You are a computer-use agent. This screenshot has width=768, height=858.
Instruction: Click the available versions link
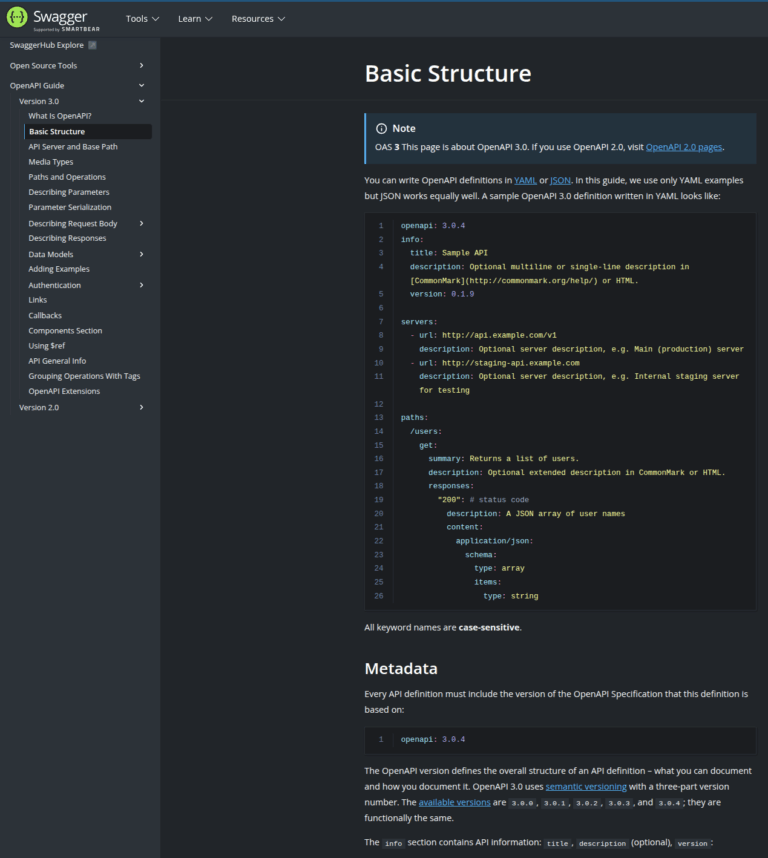tap(455, 802)
